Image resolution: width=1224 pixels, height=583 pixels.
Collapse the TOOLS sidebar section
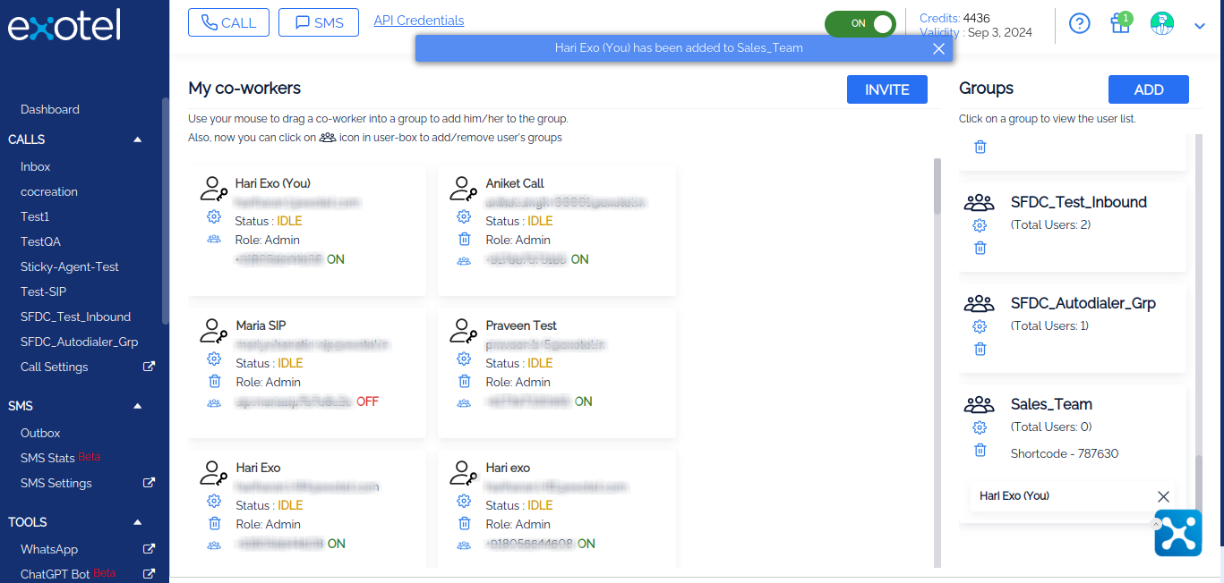pos(138,522)
